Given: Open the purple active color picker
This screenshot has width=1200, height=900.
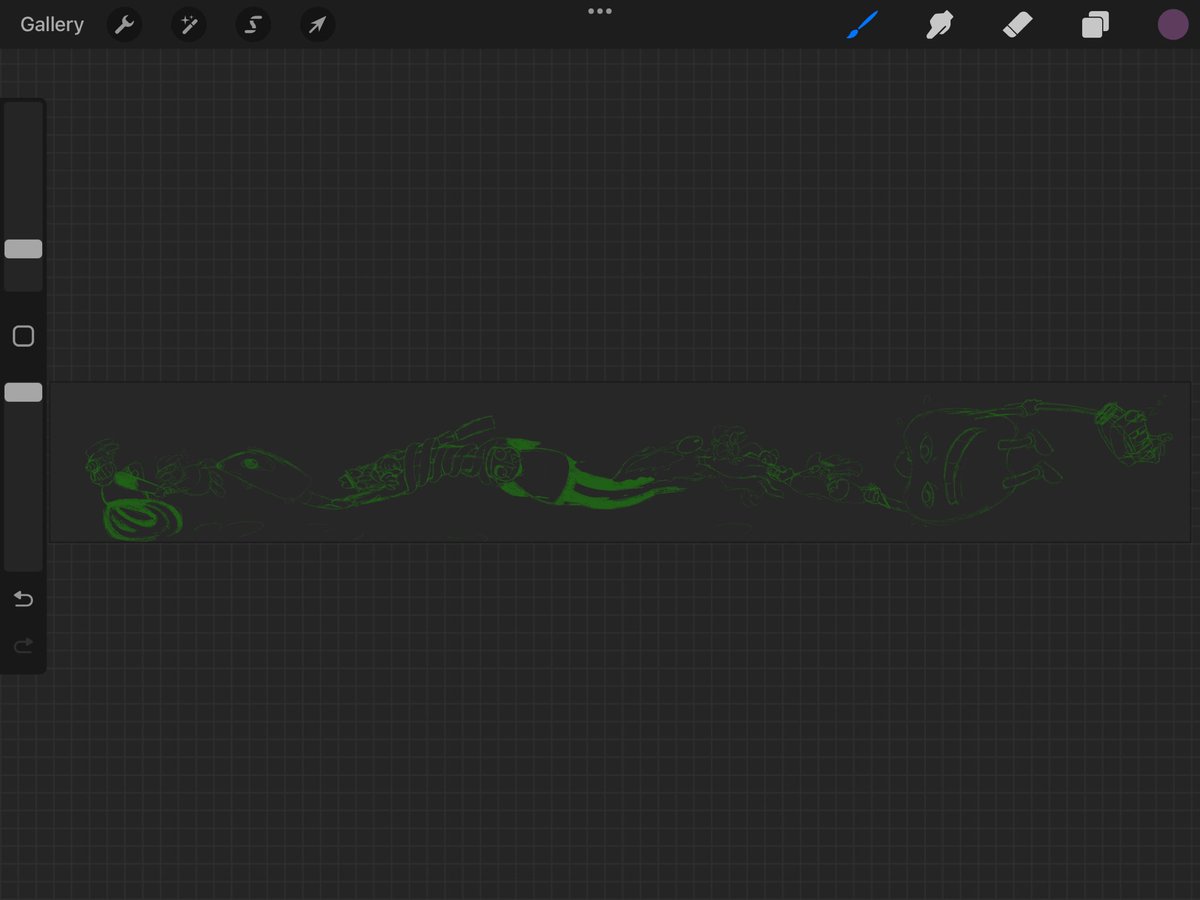Looking at the screenshot, I should tap(1173, 25).
